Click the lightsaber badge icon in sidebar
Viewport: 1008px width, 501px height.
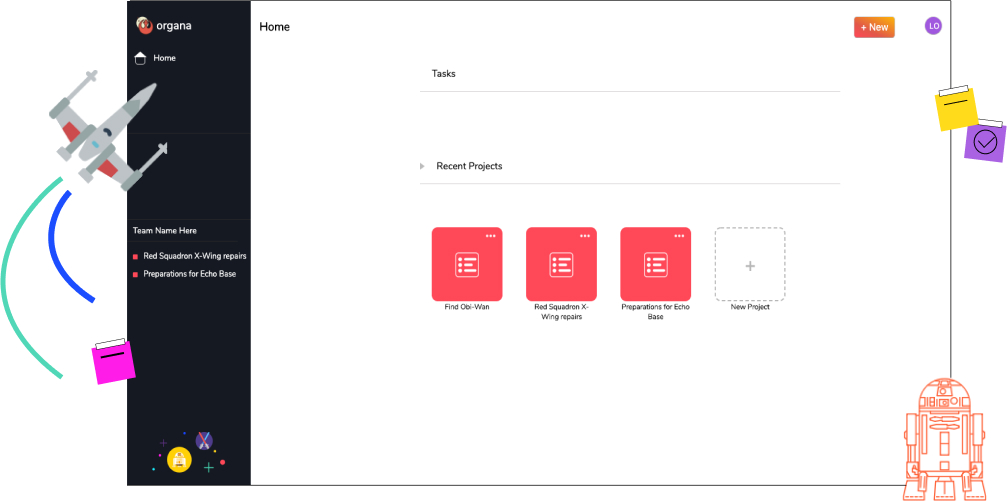tap(204, 441)
